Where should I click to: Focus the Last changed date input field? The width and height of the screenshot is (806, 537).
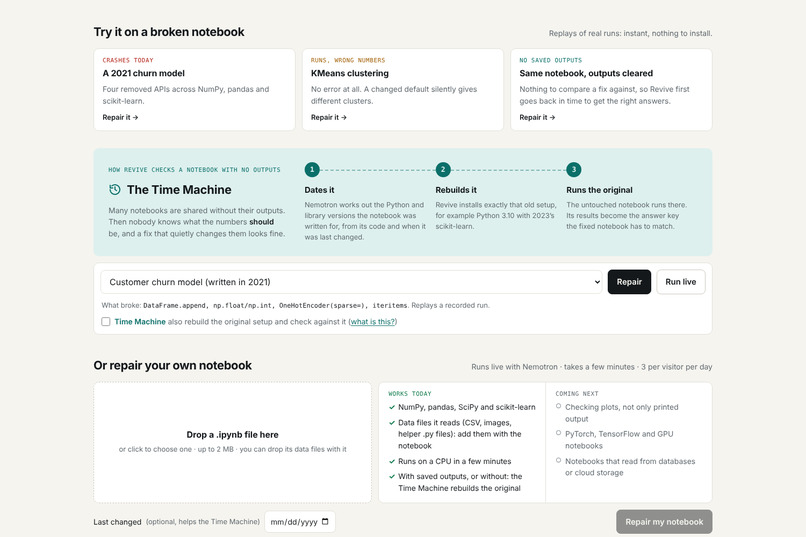coord(300,522)
